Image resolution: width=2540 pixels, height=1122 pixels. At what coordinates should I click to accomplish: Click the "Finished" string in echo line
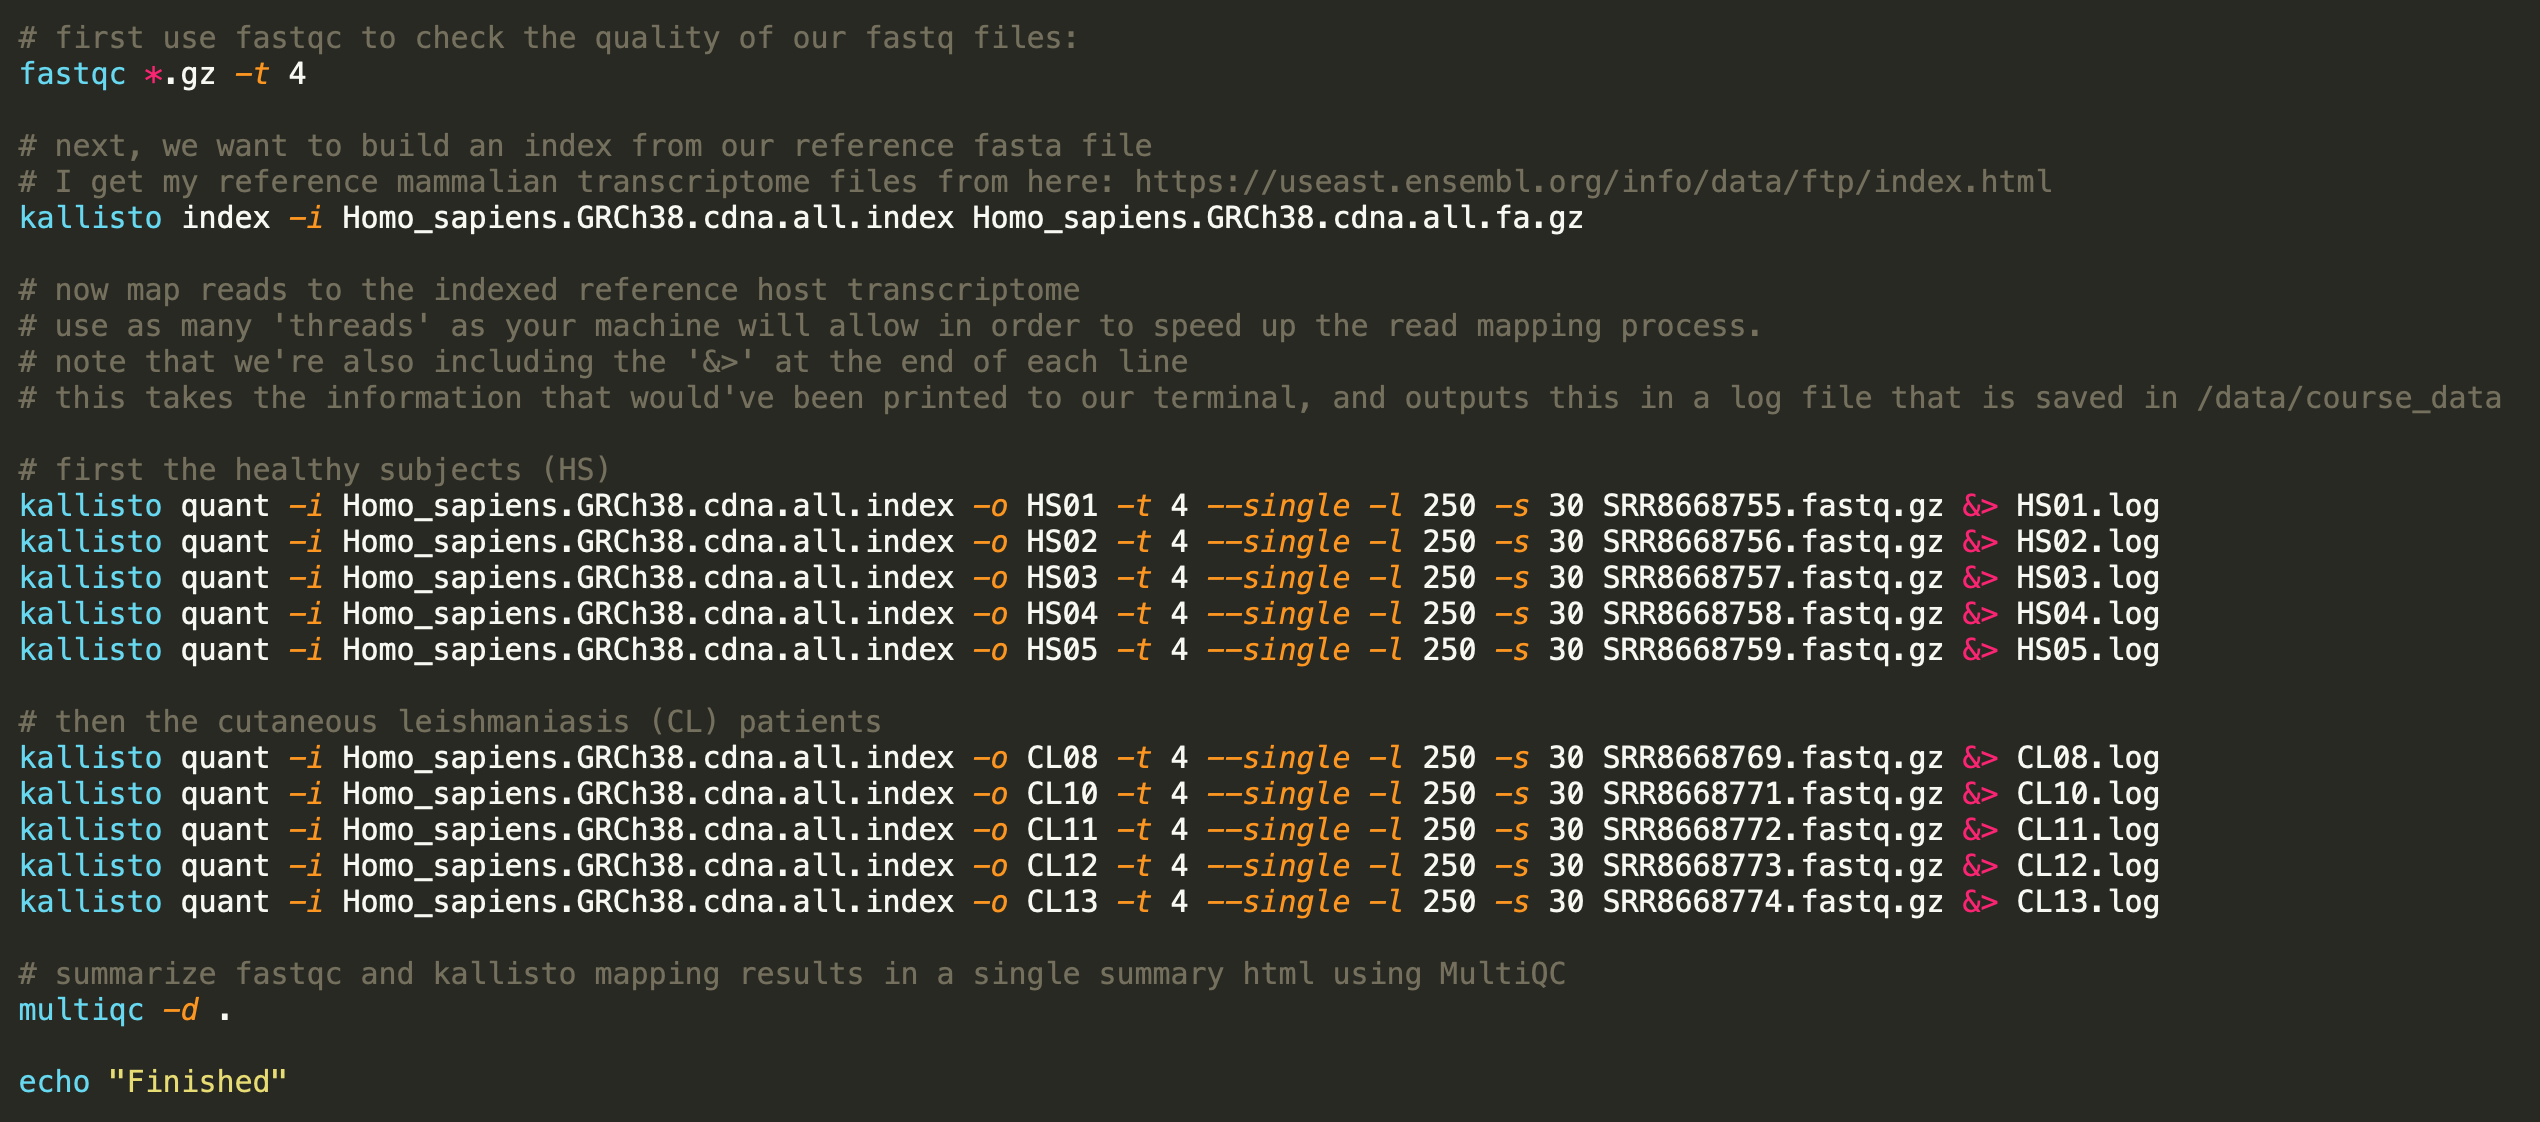(198, 1083)
